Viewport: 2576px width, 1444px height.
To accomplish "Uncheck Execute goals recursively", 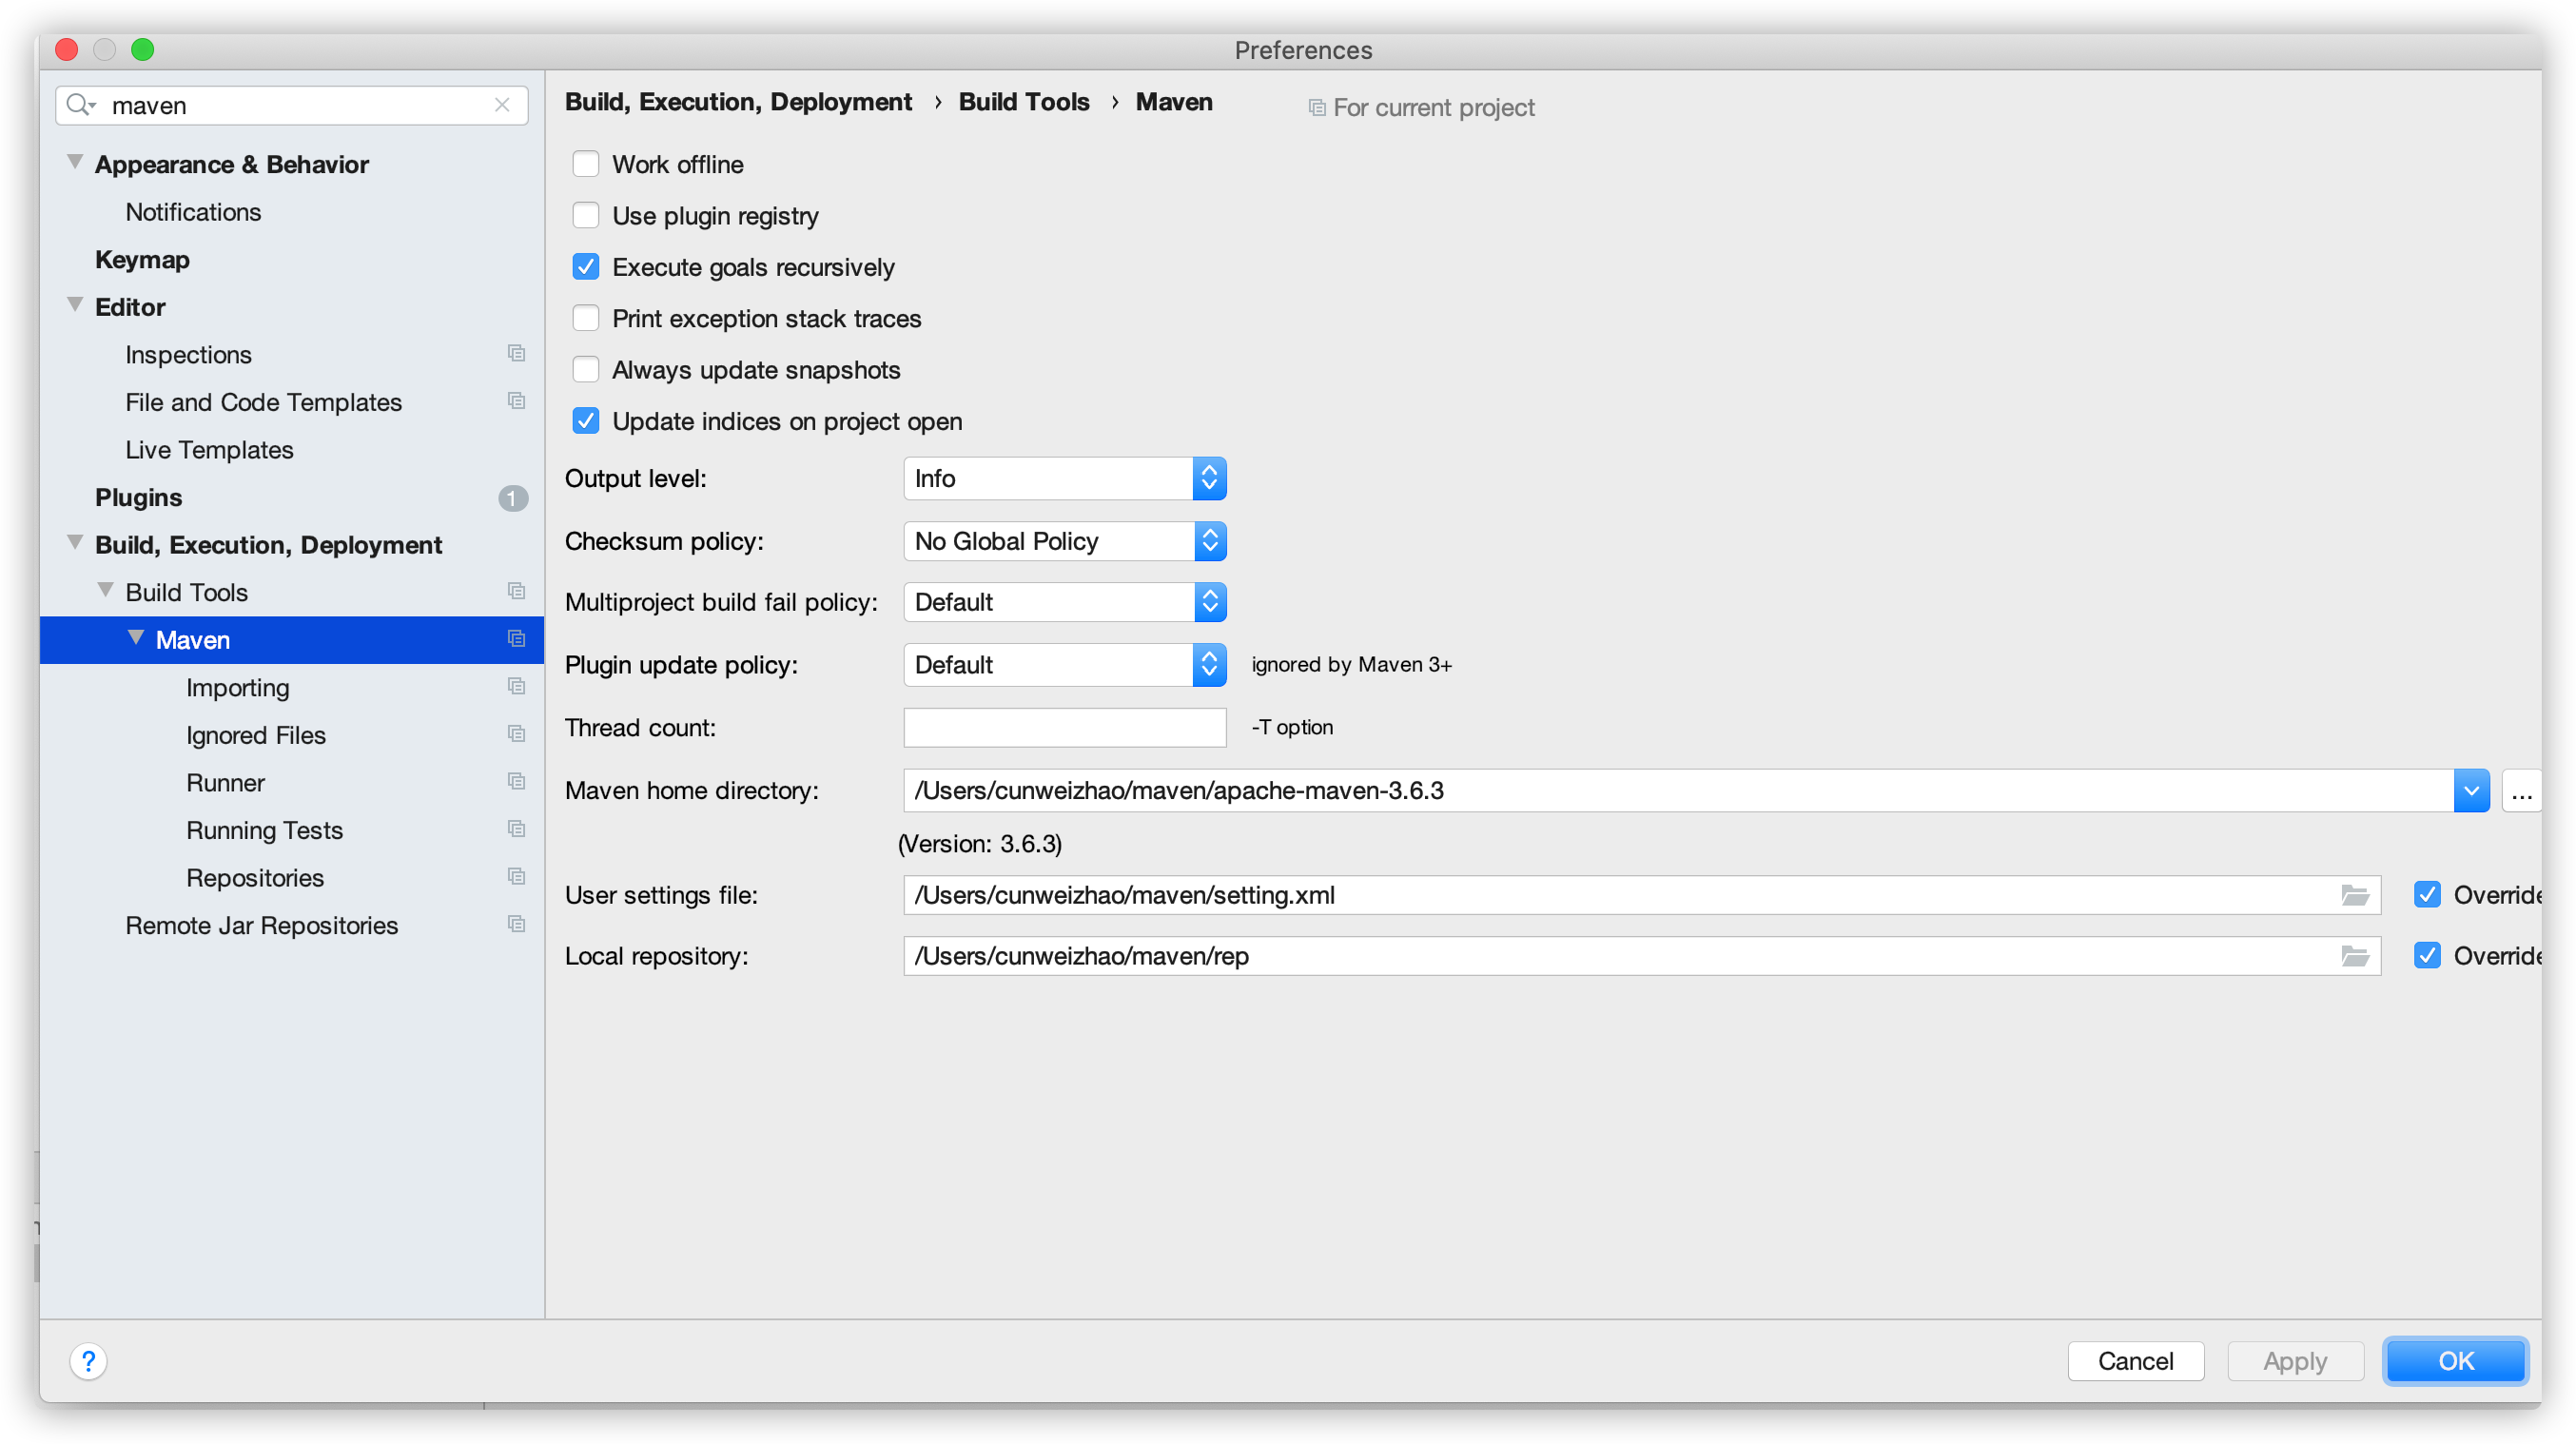I will click(x=586, y=267).
